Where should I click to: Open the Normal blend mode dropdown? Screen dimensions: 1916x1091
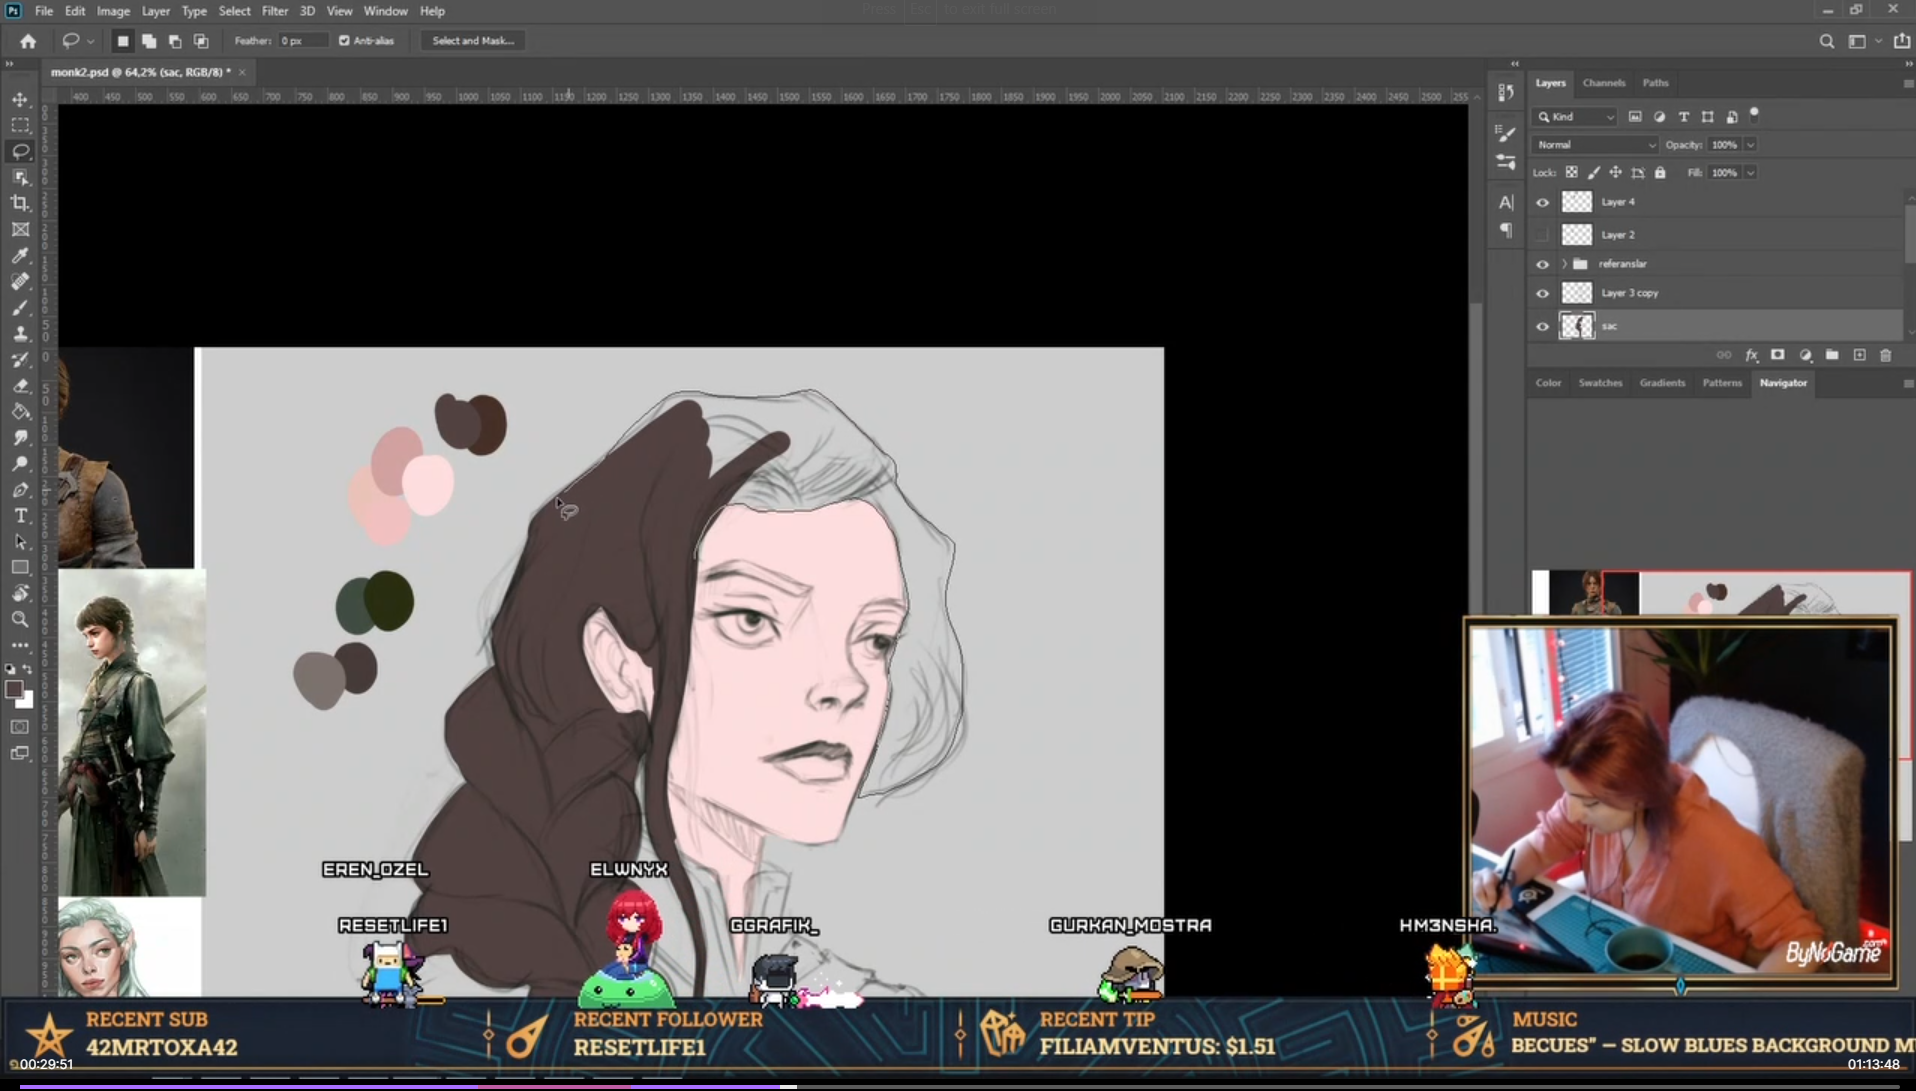coord(1594,145)
